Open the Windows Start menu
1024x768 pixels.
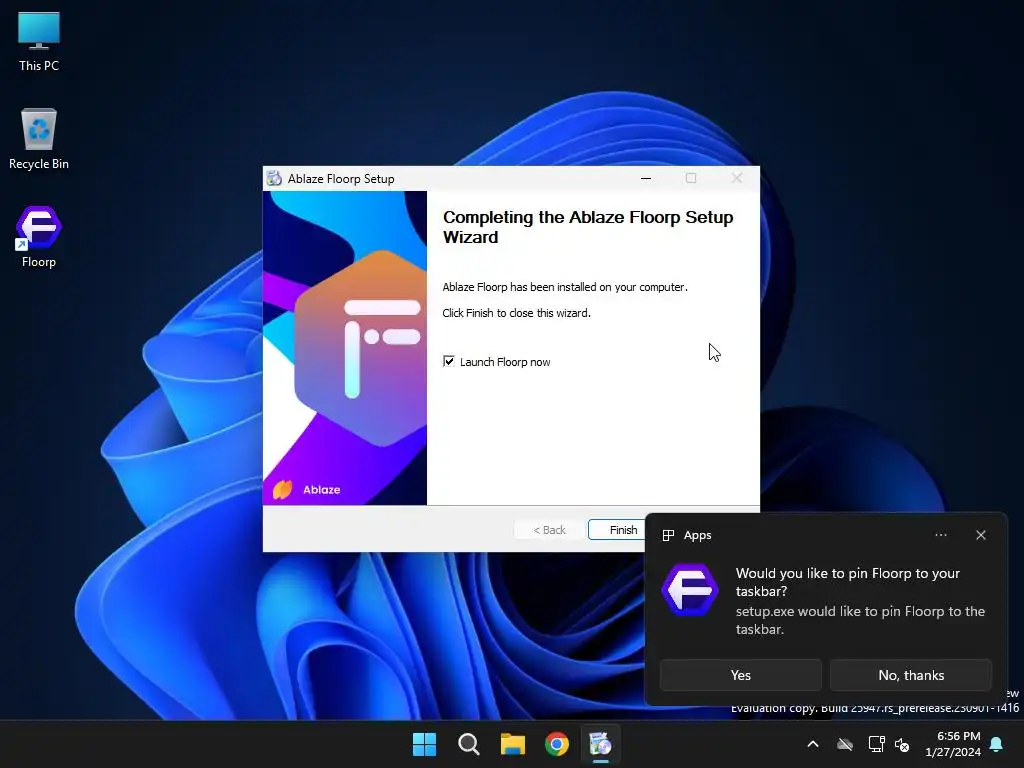424,744
